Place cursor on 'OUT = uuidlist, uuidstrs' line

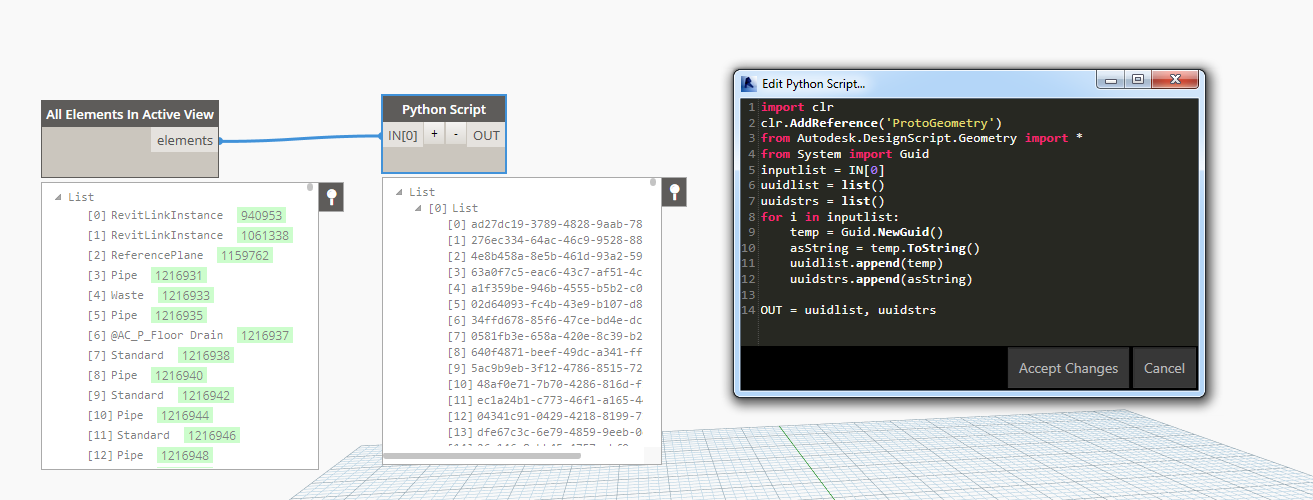coord(848,310)
